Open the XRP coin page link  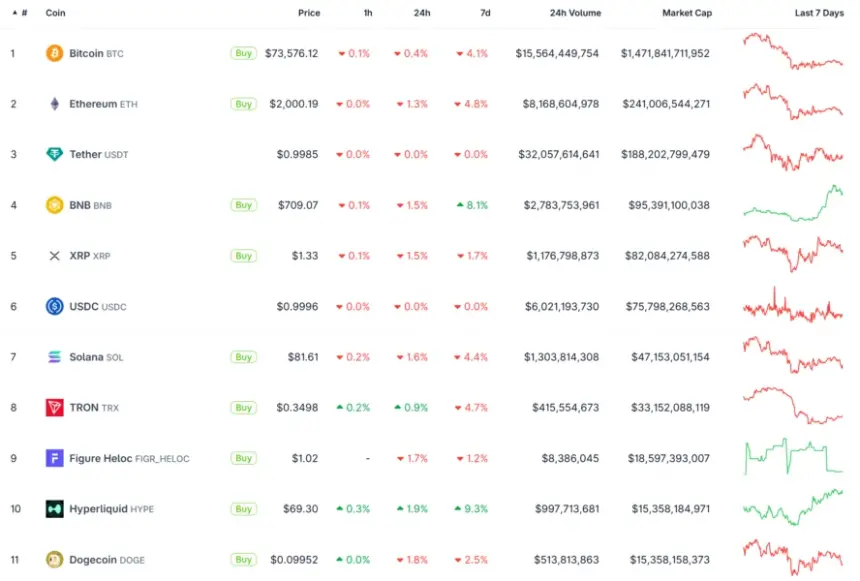[90, 256]
